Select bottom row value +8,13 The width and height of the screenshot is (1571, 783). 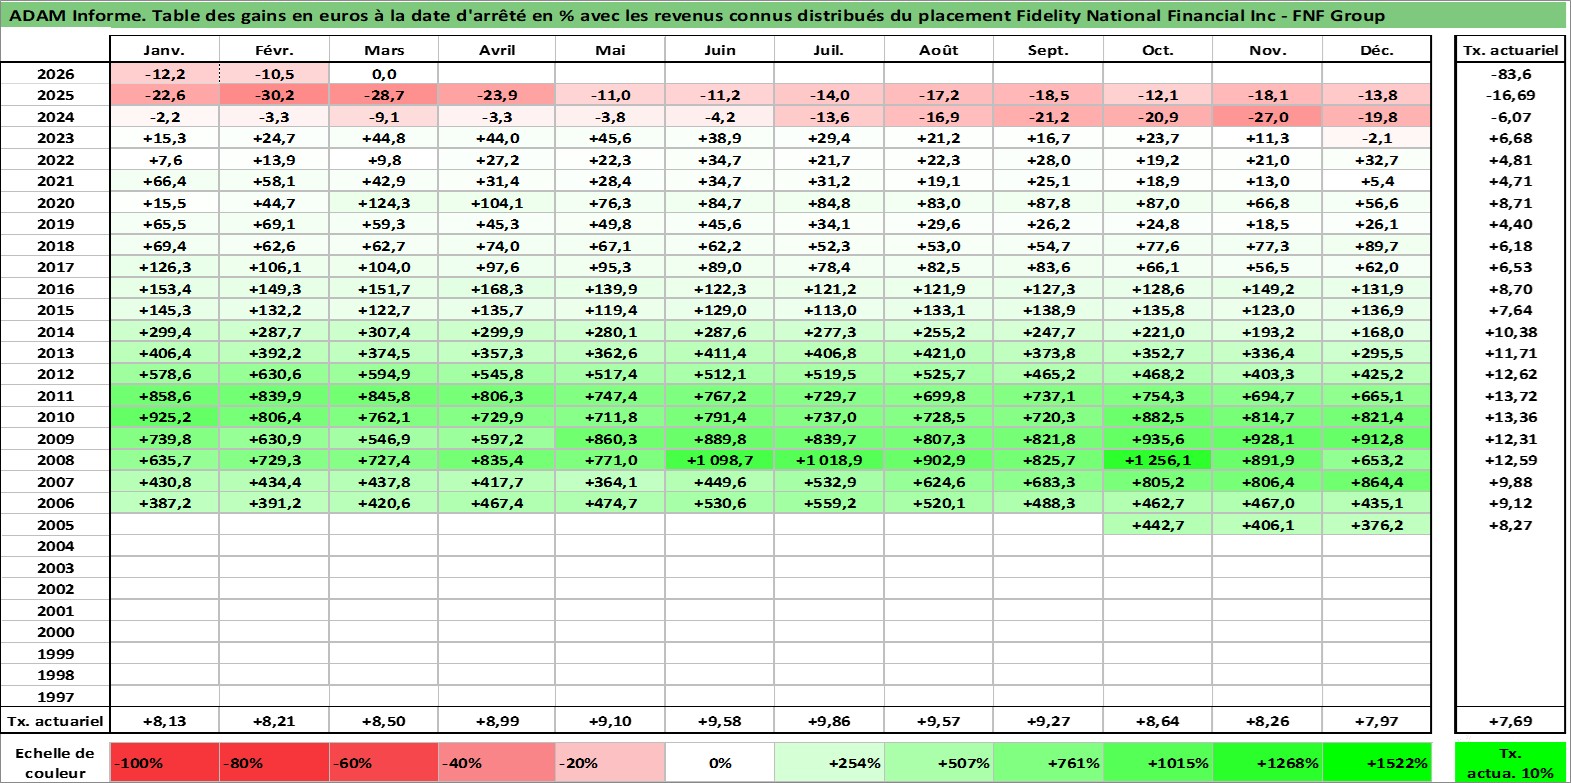pyautogui.click(x=164, y=721)
